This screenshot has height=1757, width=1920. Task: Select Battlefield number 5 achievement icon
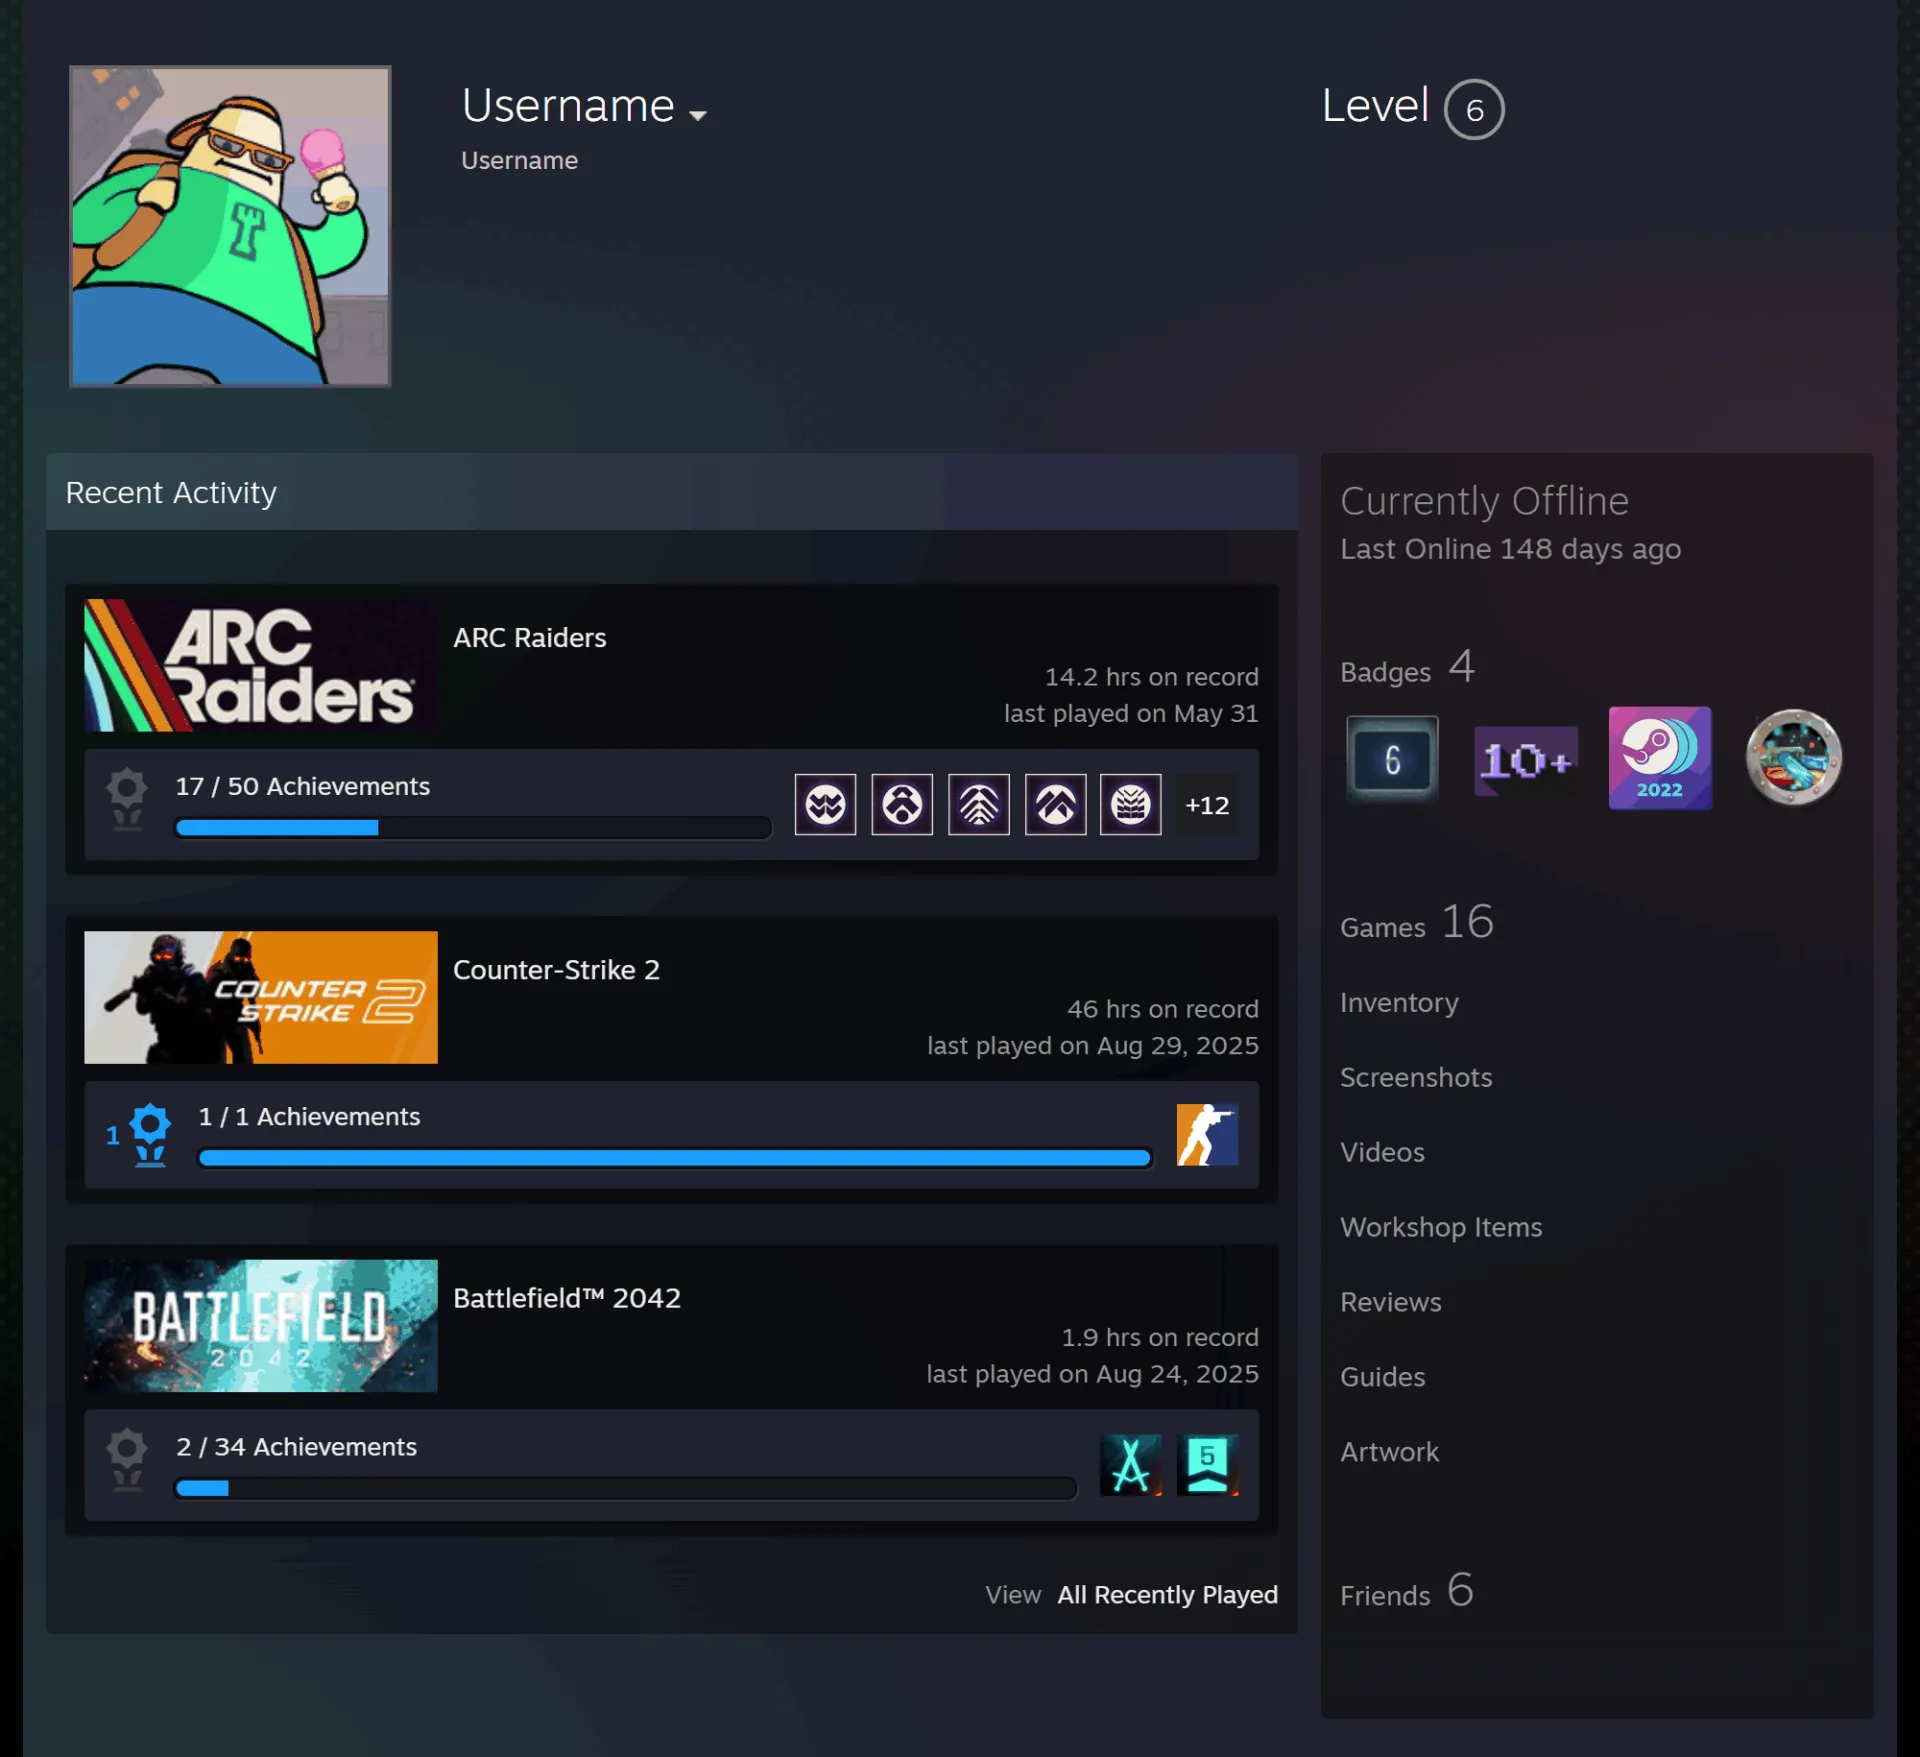[x=1207, y=1464]
